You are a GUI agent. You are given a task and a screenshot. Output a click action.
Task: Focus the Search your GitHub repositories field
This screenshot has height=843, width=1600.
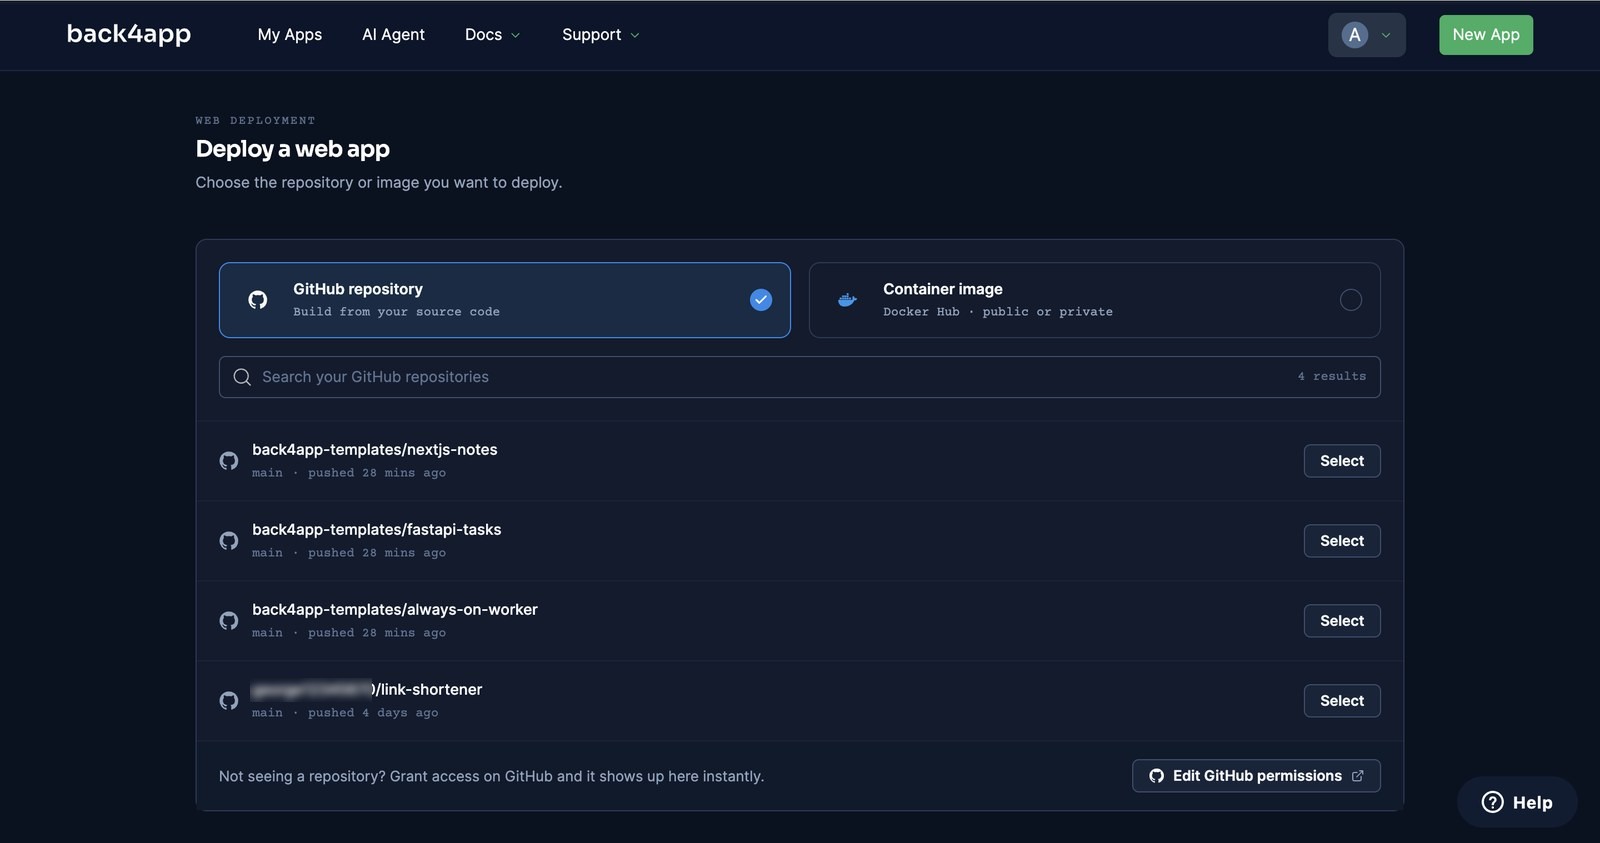click(x=800, y=377)
